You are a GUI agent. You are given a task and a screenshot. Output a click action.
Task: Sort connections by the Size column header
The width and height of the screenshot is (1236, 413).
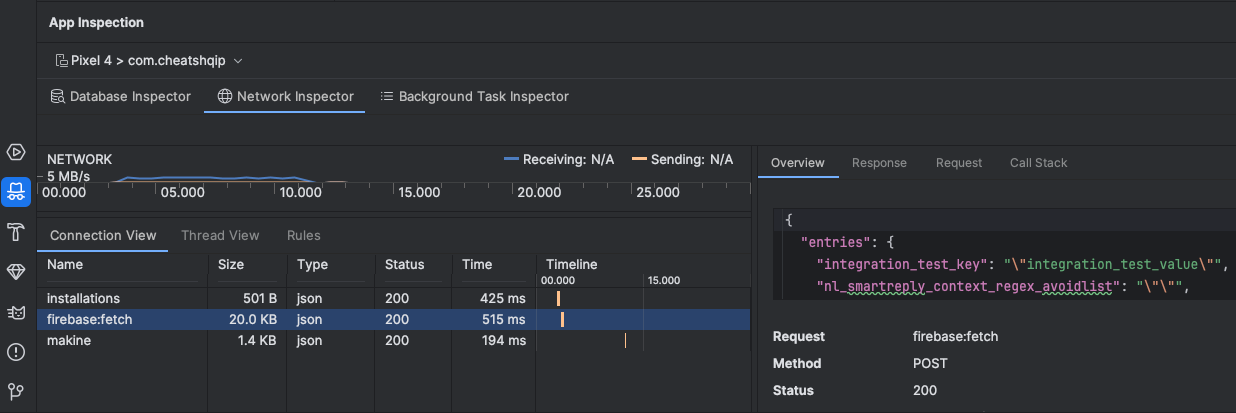pos(231,265)
